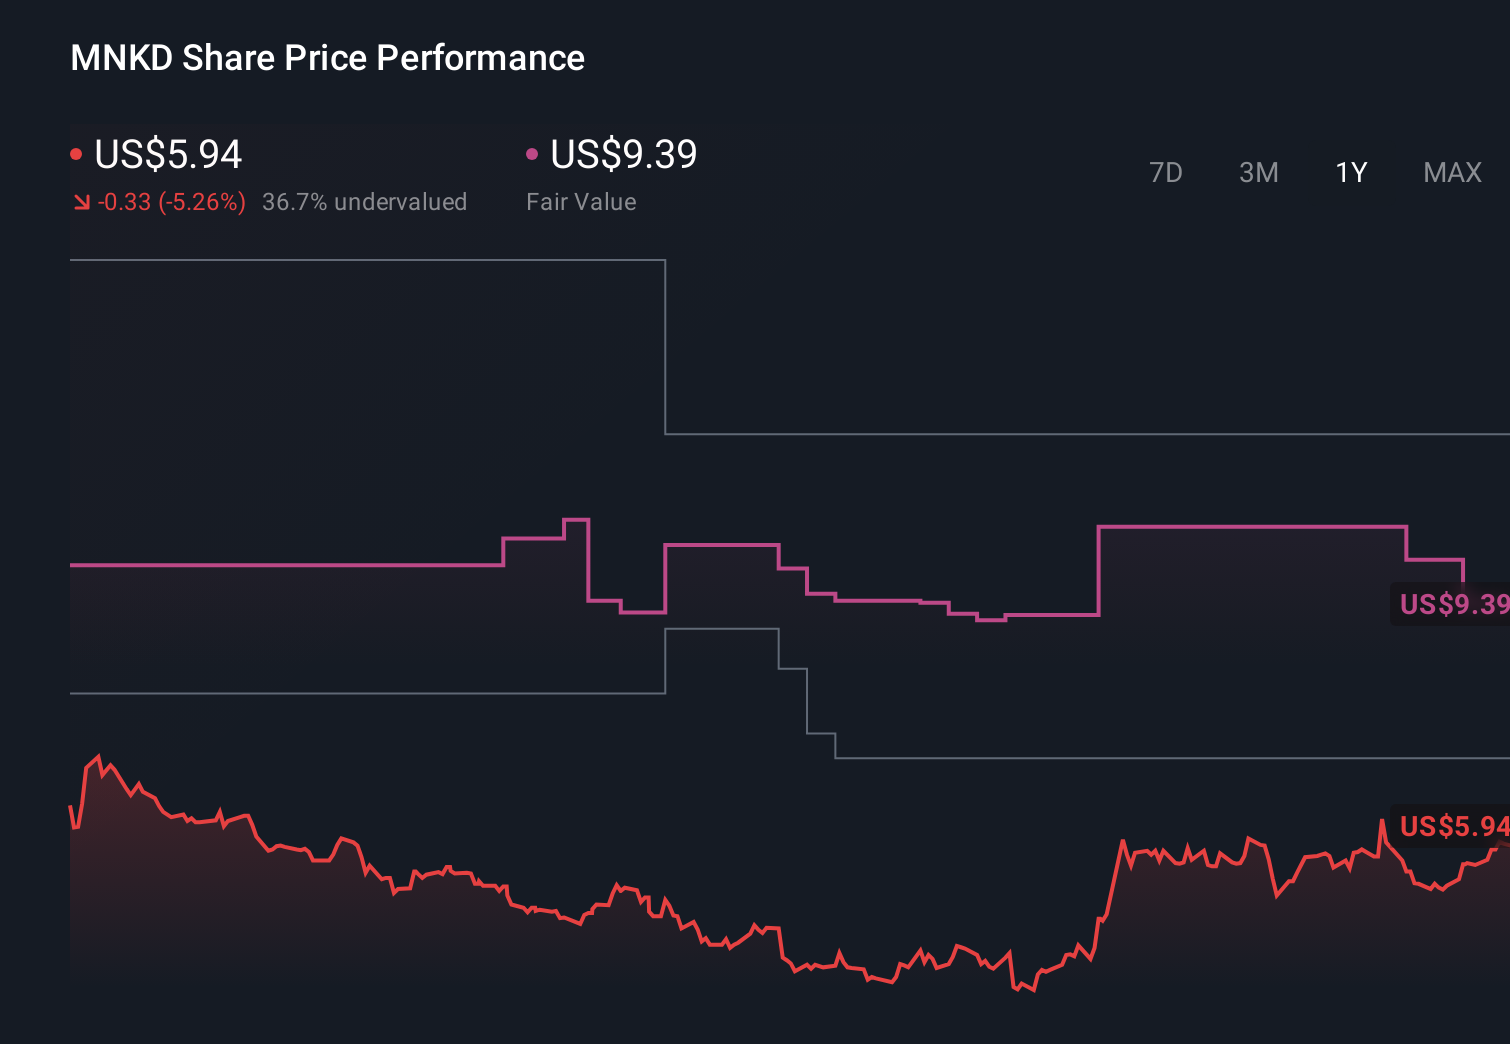Select the pink fair value line on the chart

pos(300,566)
